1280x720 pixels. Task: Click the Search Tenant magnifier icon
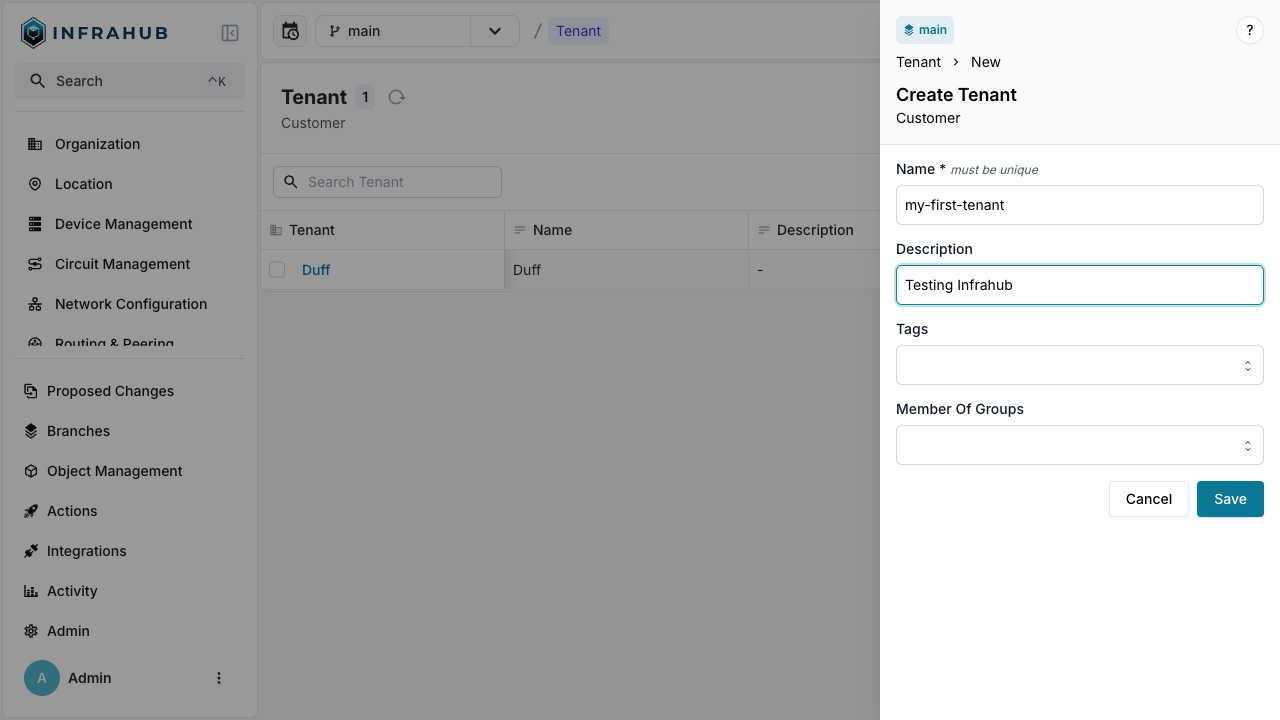coord(291,182)
